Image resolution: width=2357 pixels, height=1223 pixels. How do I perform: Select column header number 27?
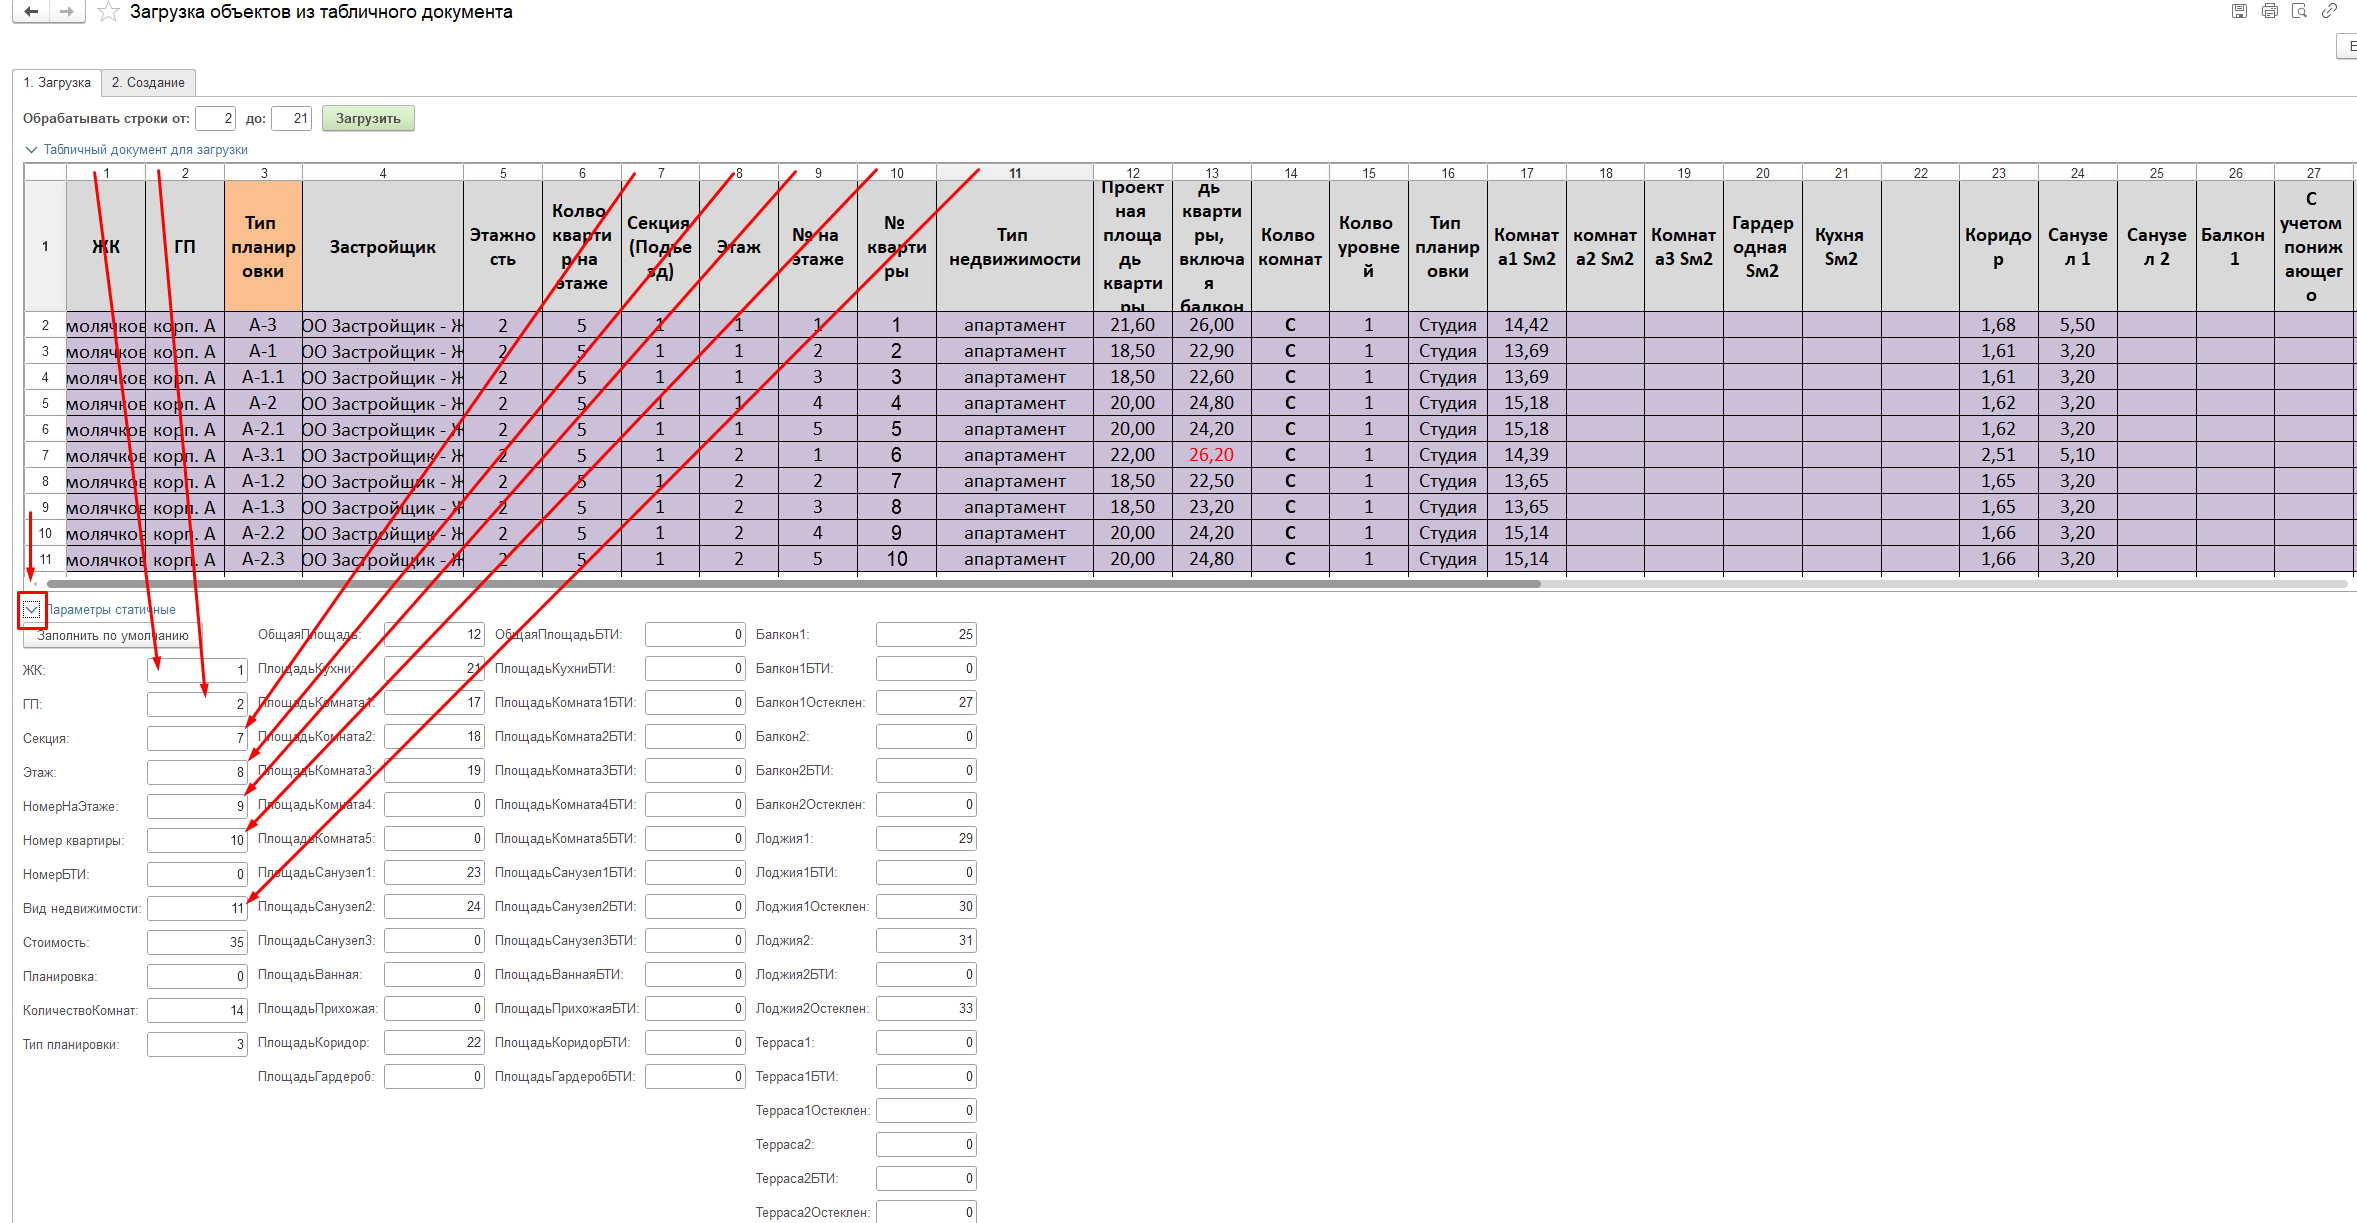[2314, 173]
